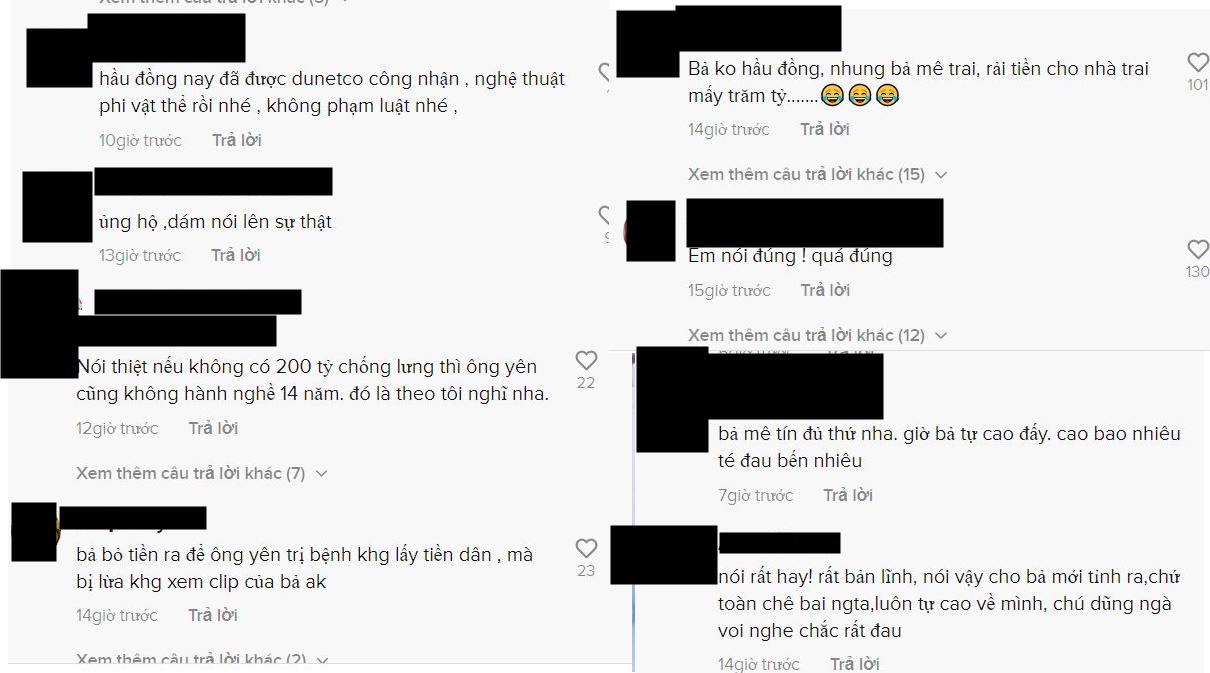This screenshot has width=1210, height=673.
Task: Like the comment with 23 likes
Action: (x=586, y=548)
